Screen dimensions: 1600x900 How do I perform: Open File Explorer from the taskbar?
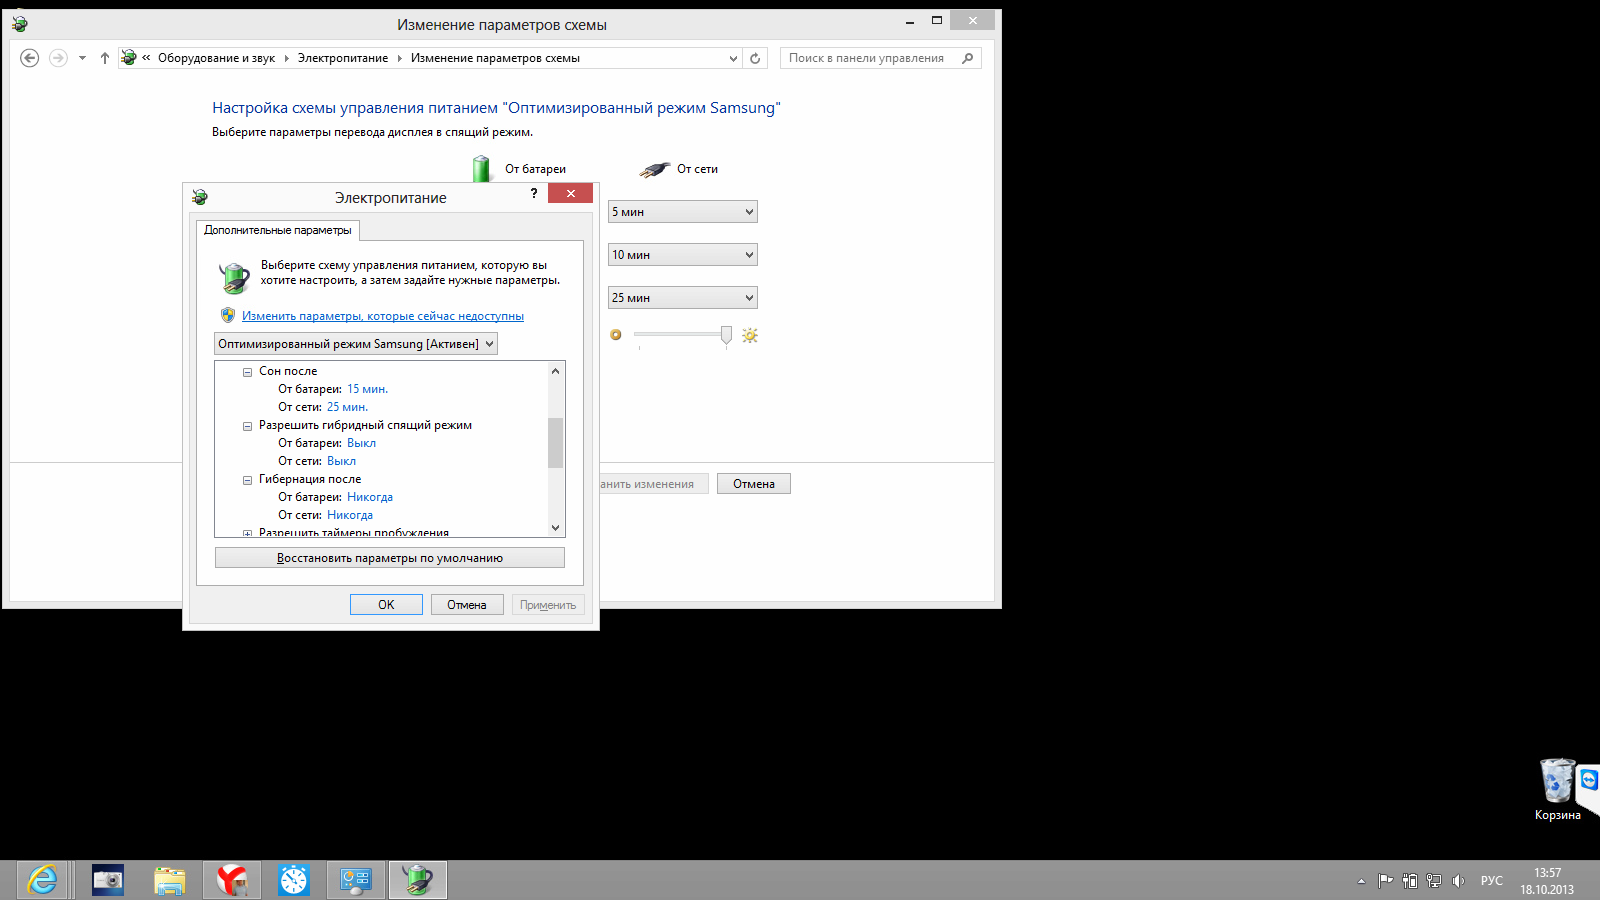[170, 880]
